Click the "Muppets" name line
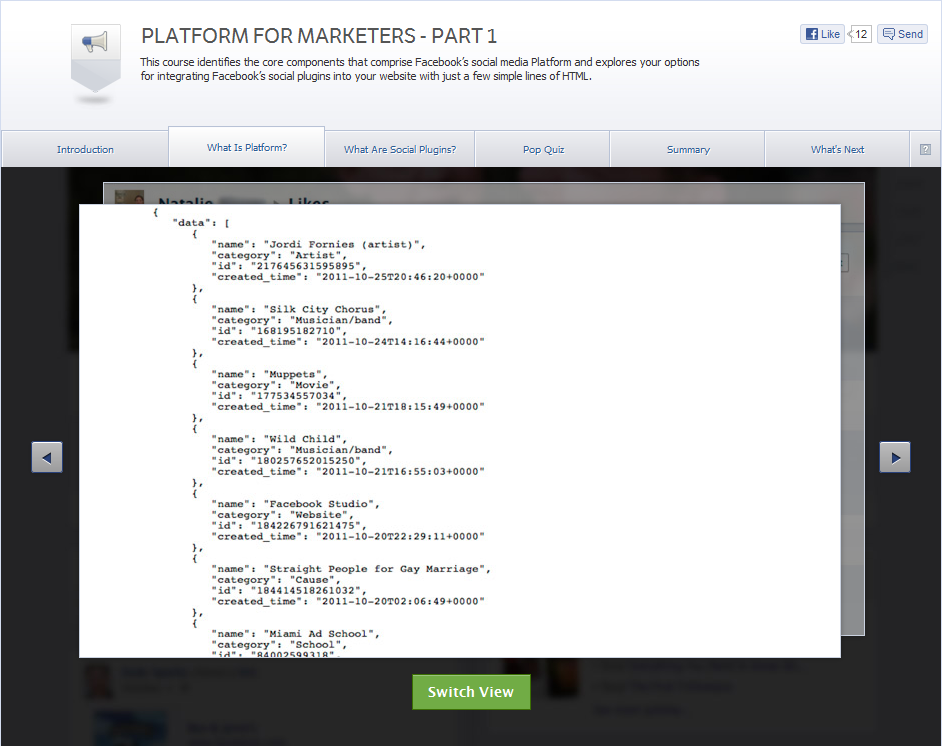Viewport: 942px width, 746px height. coord(269,374)
